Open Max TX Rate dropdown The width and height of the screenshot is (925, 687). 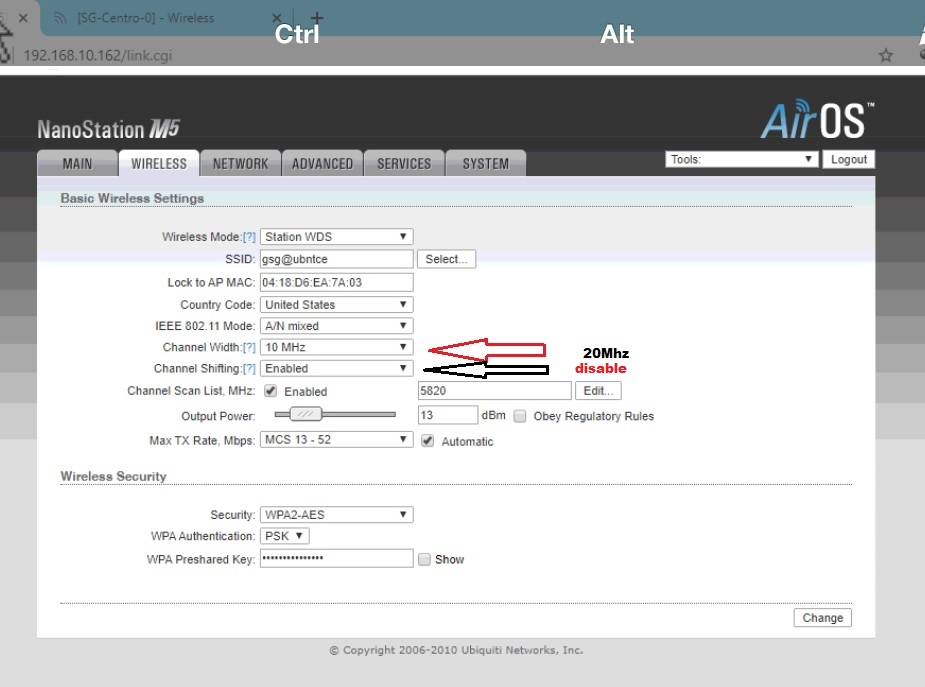coord(336,439)
